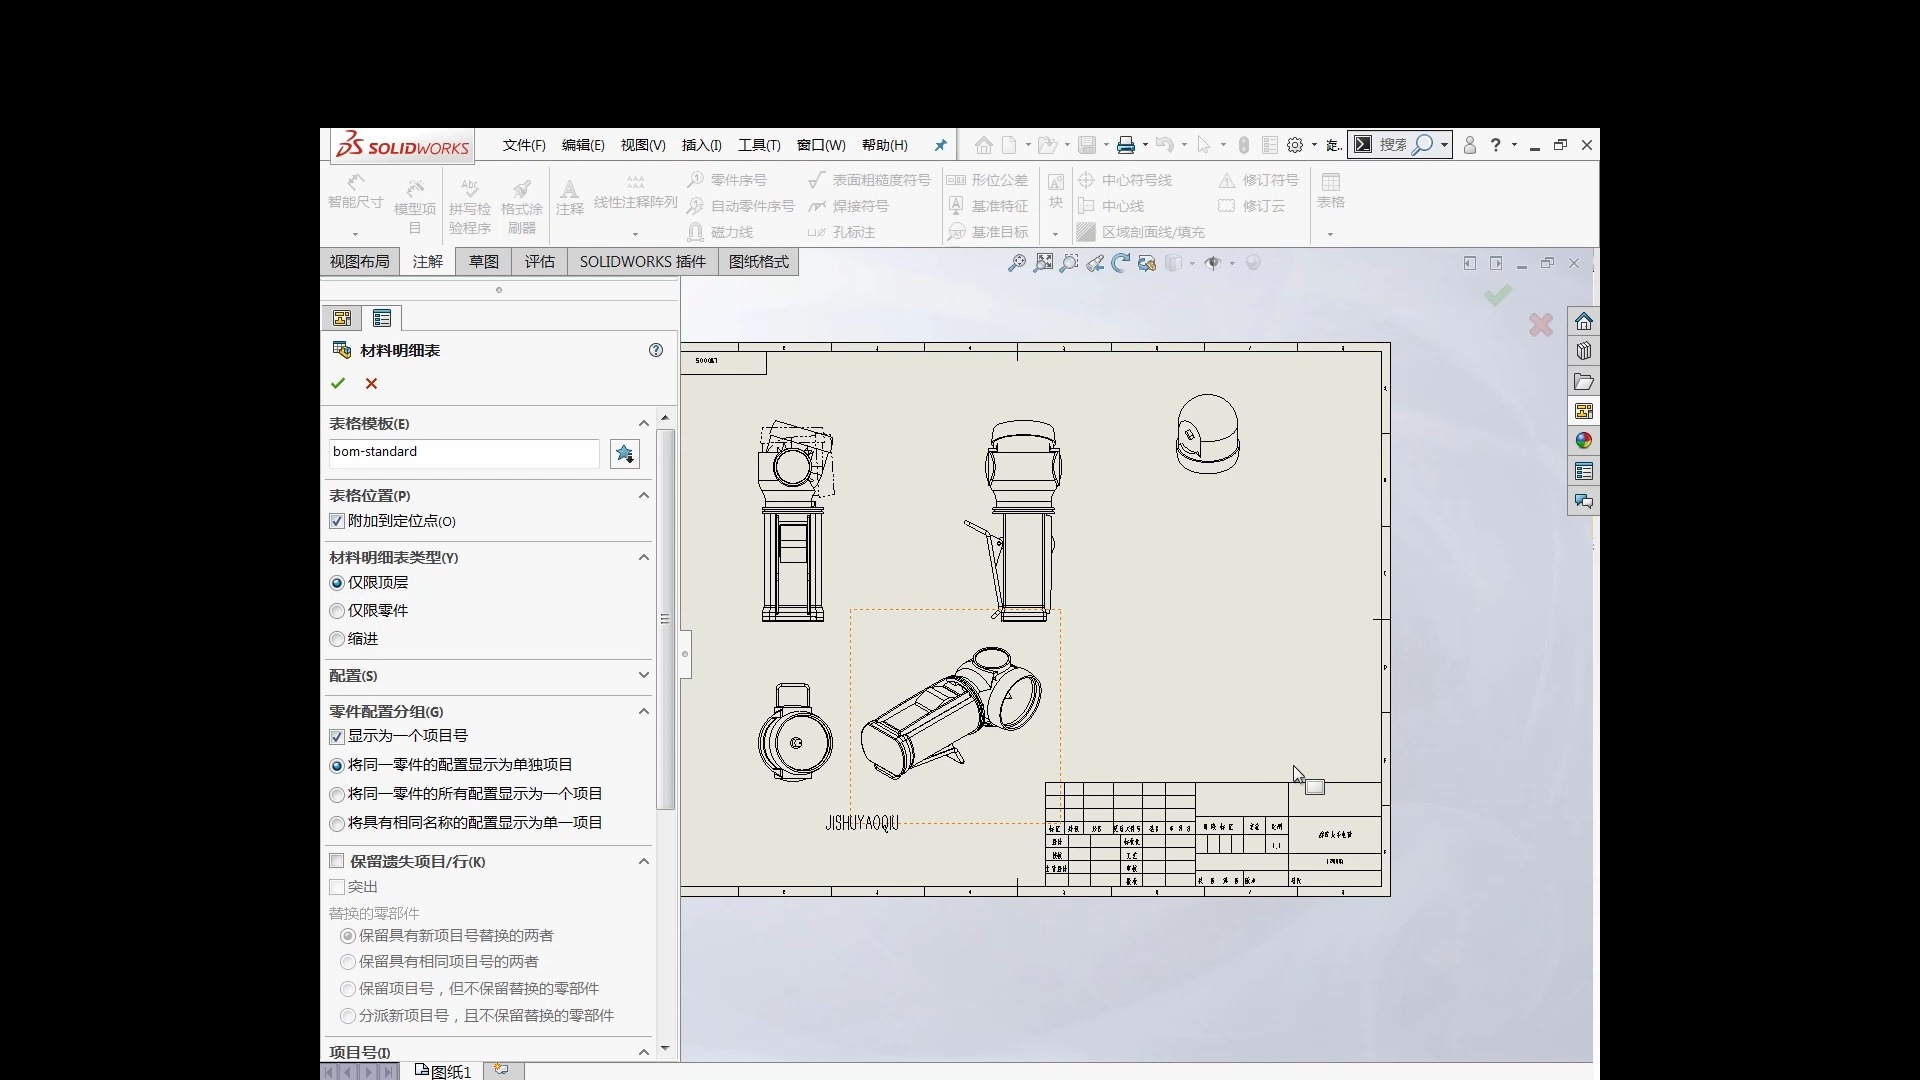The height and width of the screenshot is (1080, 1920).
Task: Click the Zoom to Fit view icon
Action: pos(1017,263)
